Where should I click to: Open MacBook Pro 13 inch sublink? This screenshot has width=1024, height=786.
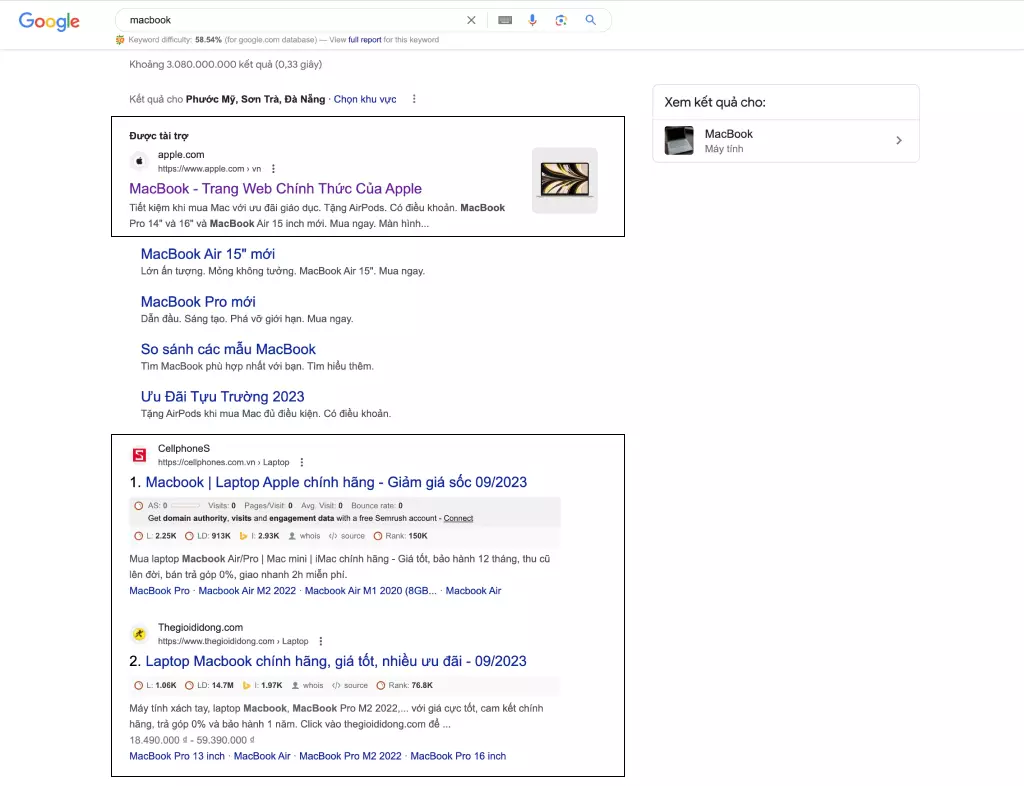click(177, 756)
